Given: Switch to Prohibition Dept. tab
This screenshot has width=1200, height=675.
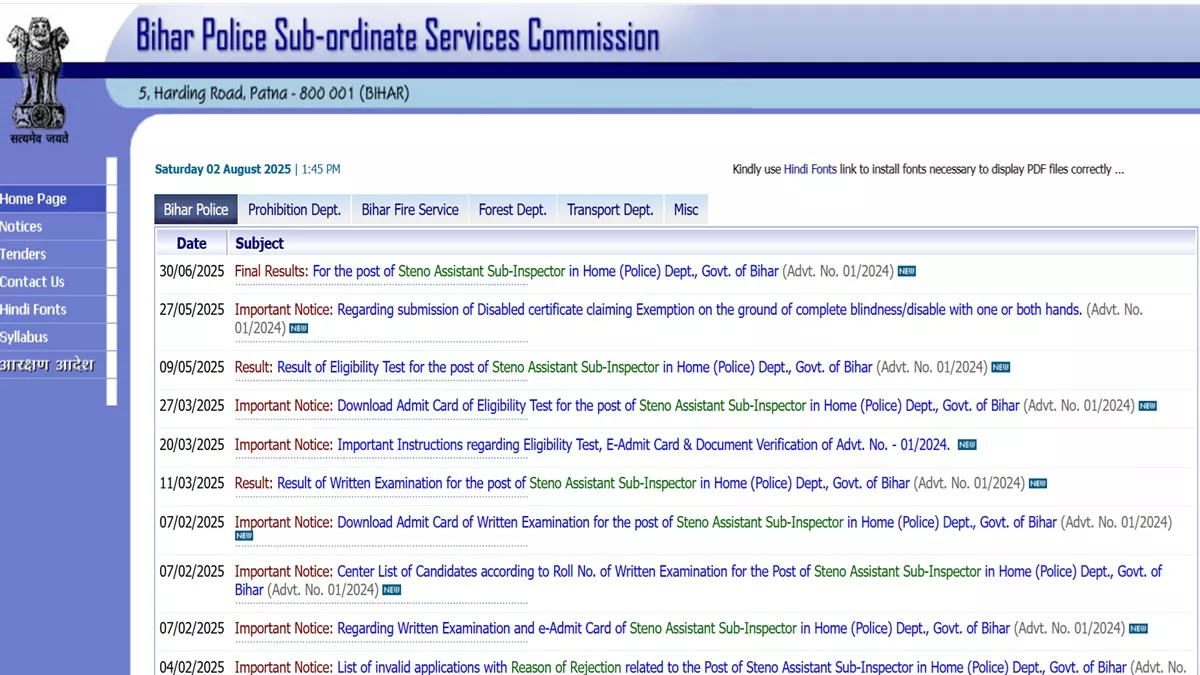Looking at the screenshot, I should click(294, 209).
